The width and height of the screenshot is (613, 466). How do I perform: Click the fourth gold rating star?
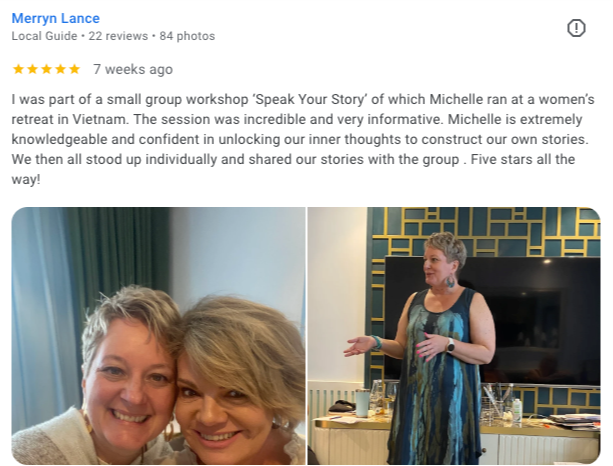[61, 69]
